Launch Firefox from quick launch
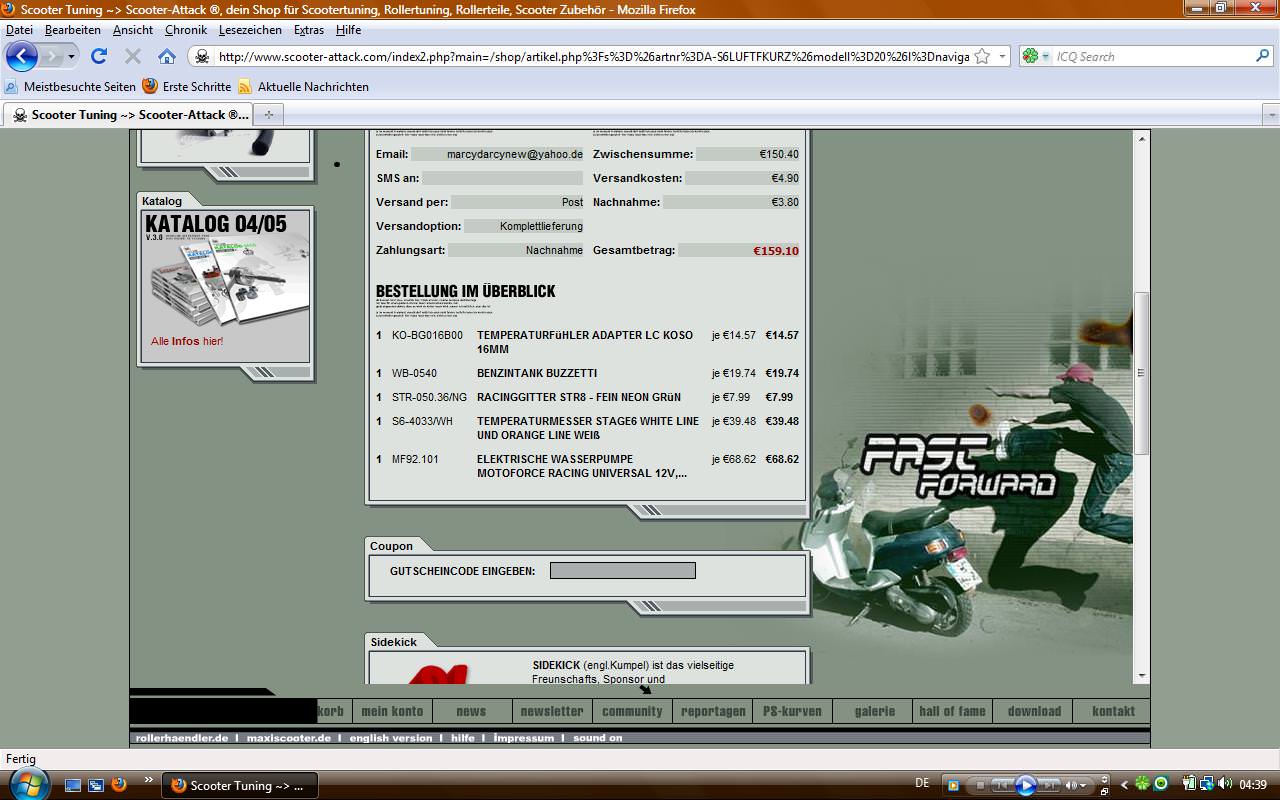 tap(119, 785)
